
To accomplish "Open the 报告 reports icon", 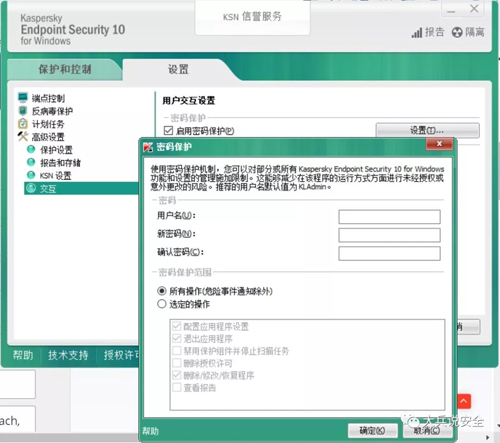I will [x=416, y=33].
